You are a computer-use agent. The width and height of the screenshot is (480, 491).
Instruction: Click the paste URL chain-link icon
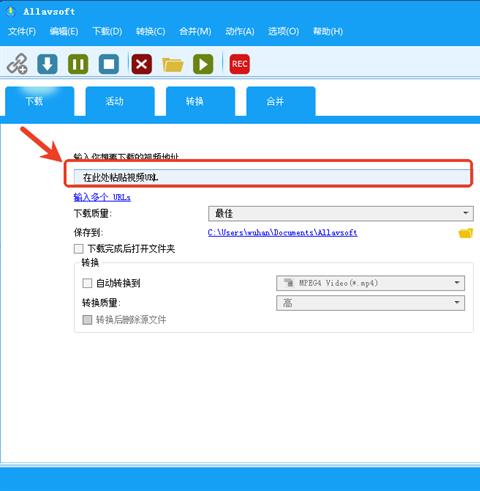pyautogui.click(x=17, y=64)
